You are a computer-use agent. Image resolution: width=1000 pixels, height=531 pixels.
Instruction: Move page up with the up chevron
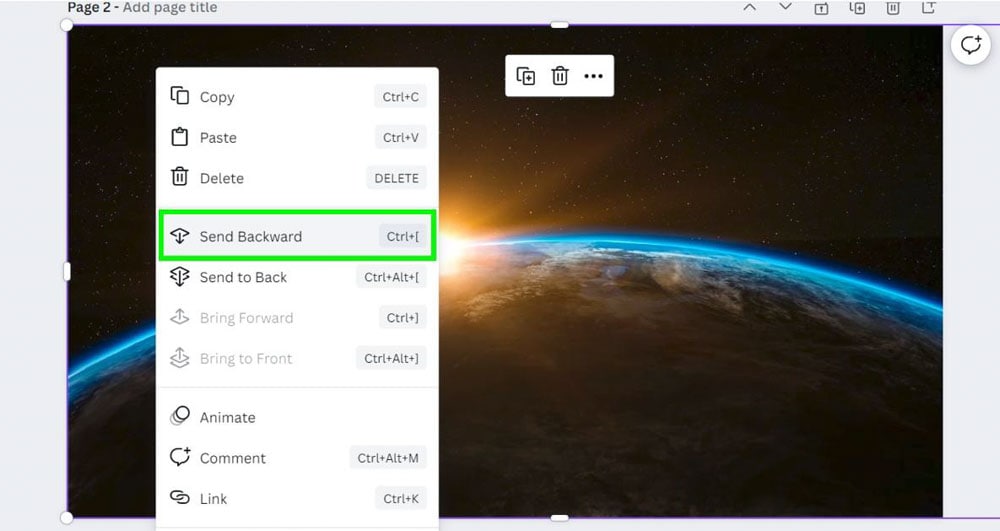[750, 8]
